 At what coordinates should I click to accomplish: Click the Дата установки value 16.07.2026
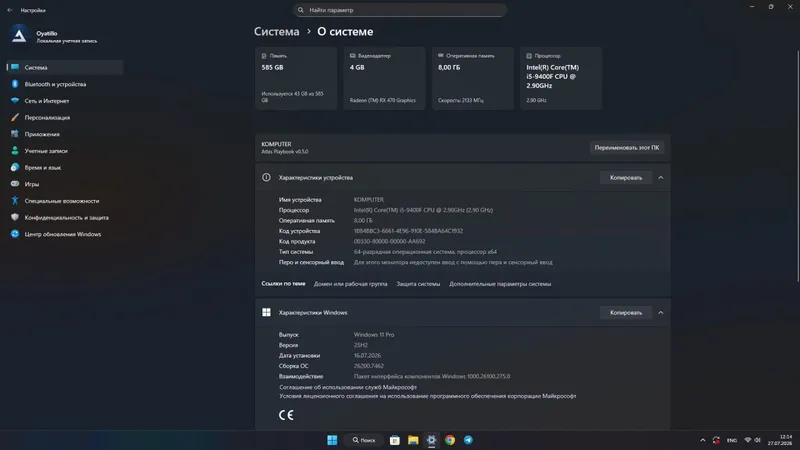(367, 356)
